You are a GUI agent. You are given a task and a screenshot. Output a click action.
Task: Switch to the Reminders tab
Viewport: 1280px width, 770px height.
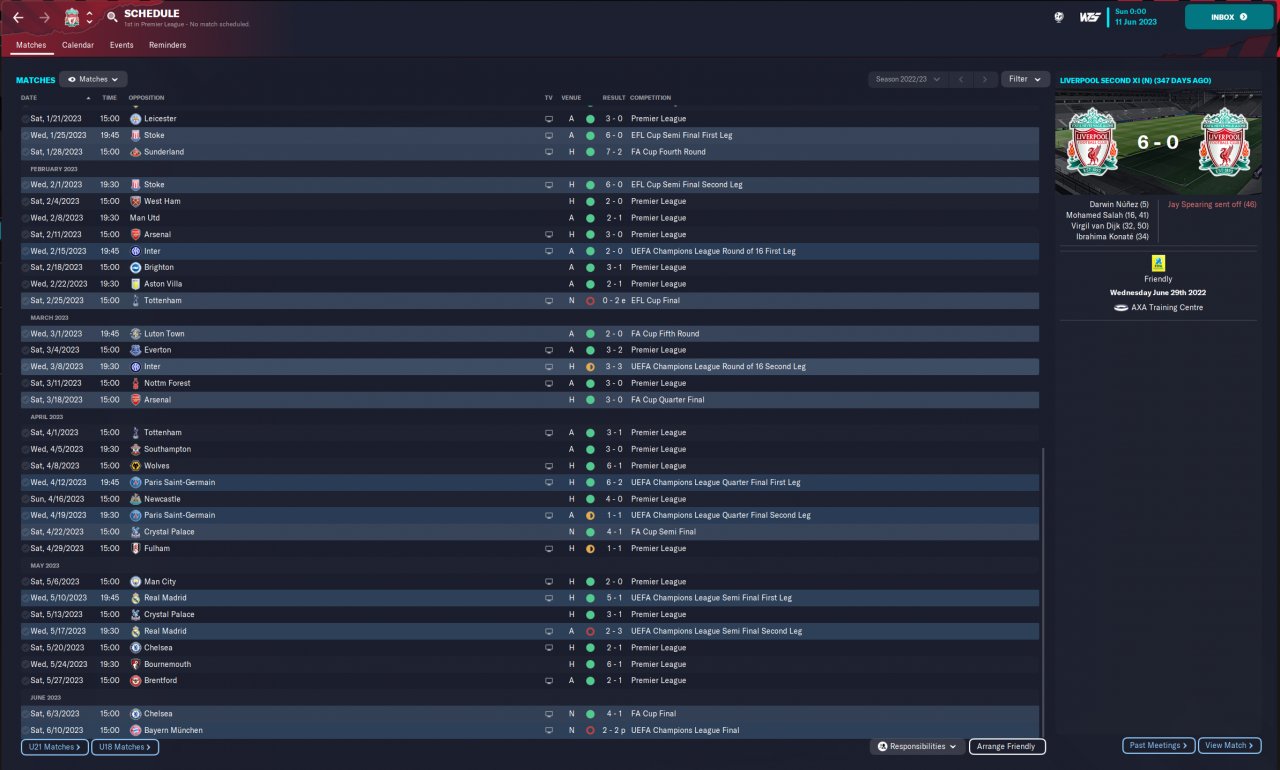pyautogui.click(x=168, y=45)
